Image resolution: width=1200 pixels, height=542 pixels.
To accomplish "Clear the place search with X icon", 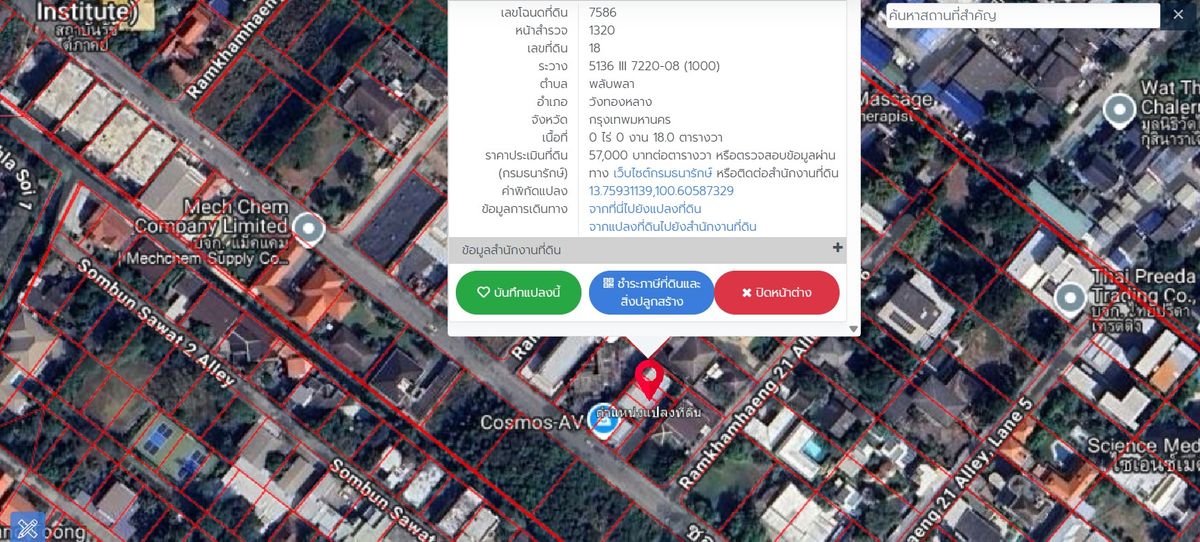I will click(x=1173, y=15).
